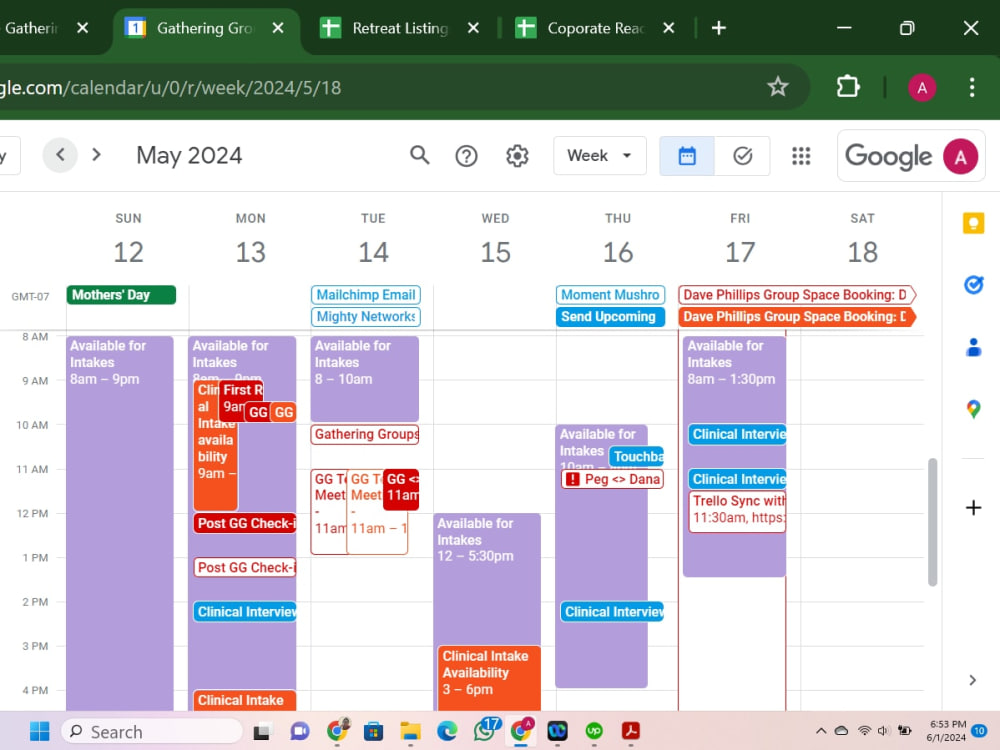Open Google account avatar in calendar header
1000x750 pixels.
tap(960, 156)
